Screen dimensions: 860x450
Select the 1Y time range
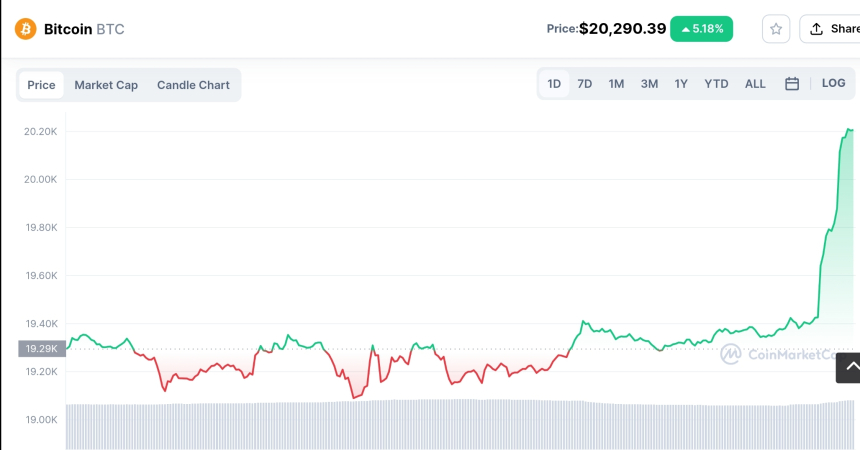coord(681,84)
